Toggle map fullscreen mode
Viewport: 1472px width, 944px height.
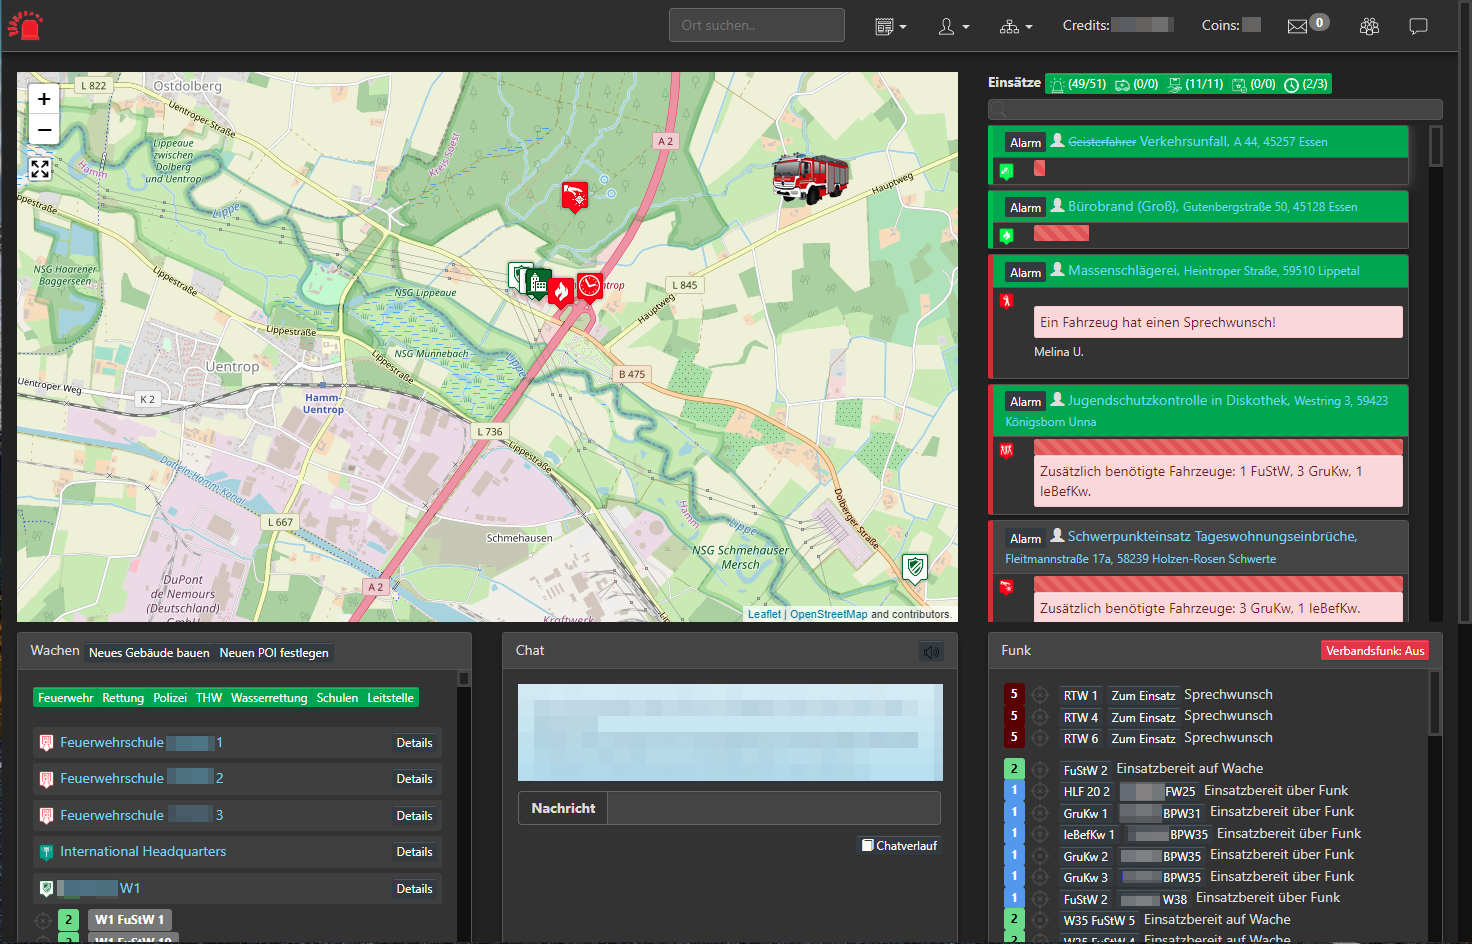point(40,169)
